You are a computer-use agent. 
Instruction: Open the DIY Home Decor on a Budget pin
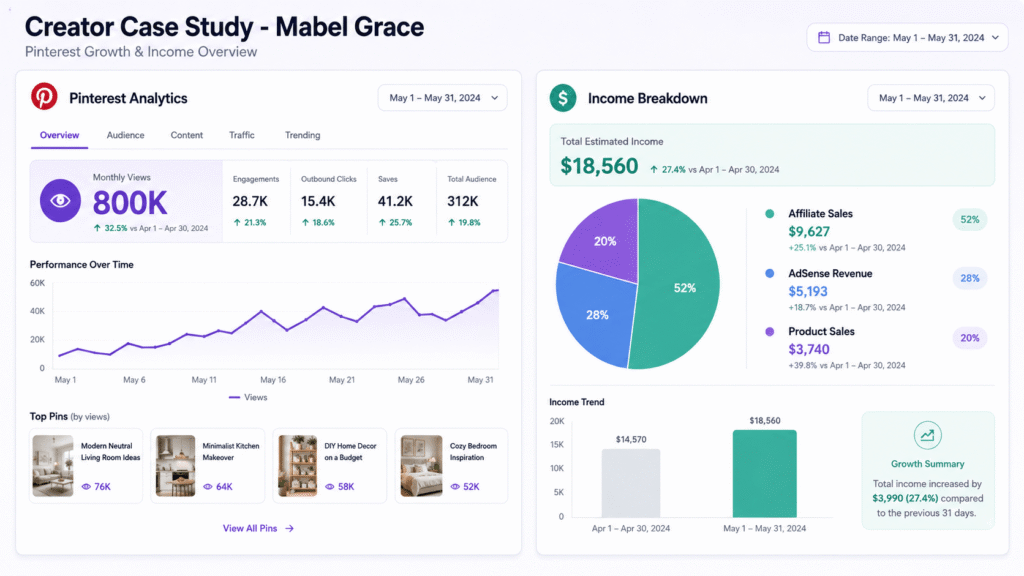point(330,466)
